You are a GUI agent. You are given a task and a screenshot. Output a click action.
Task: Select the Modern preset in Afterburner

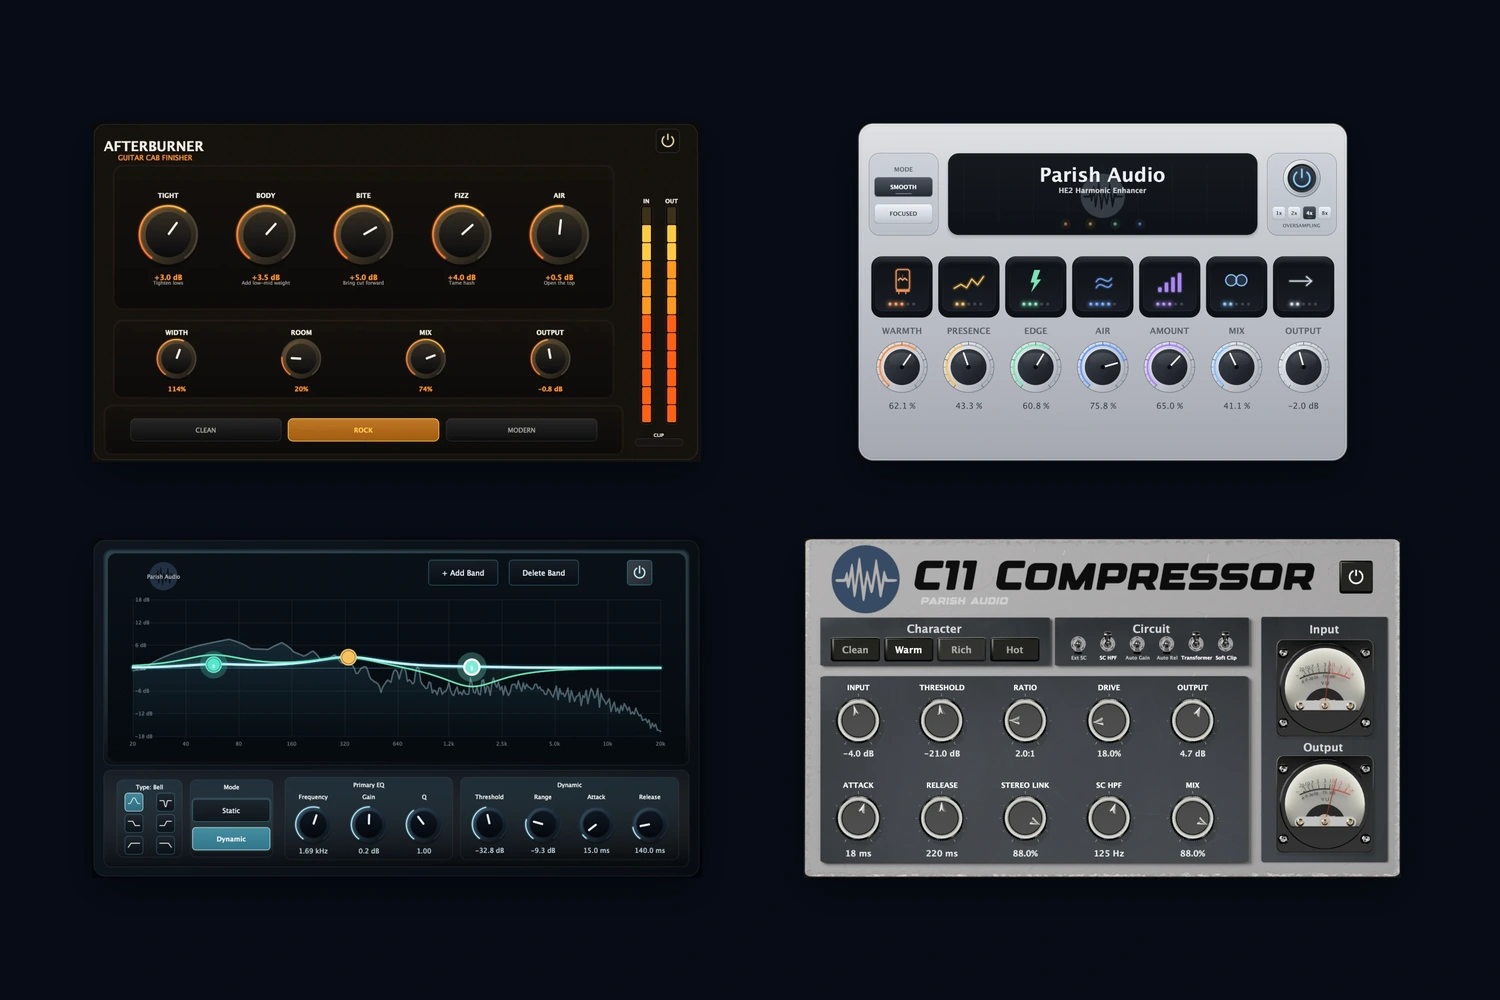coord(521,430)
